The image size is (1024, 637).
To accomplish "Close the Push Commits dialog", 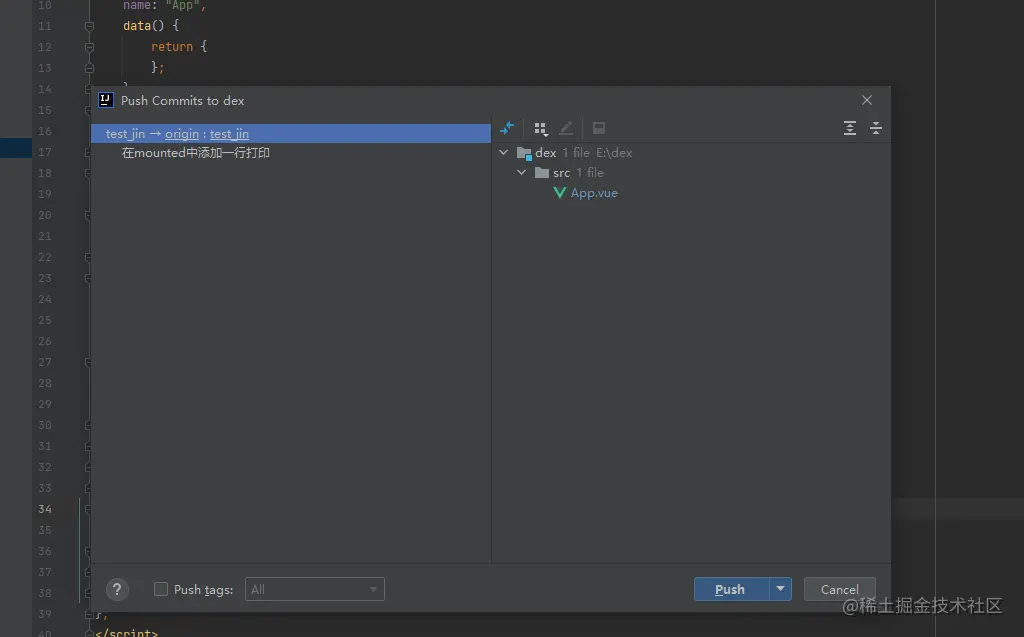I will (867, 100).
